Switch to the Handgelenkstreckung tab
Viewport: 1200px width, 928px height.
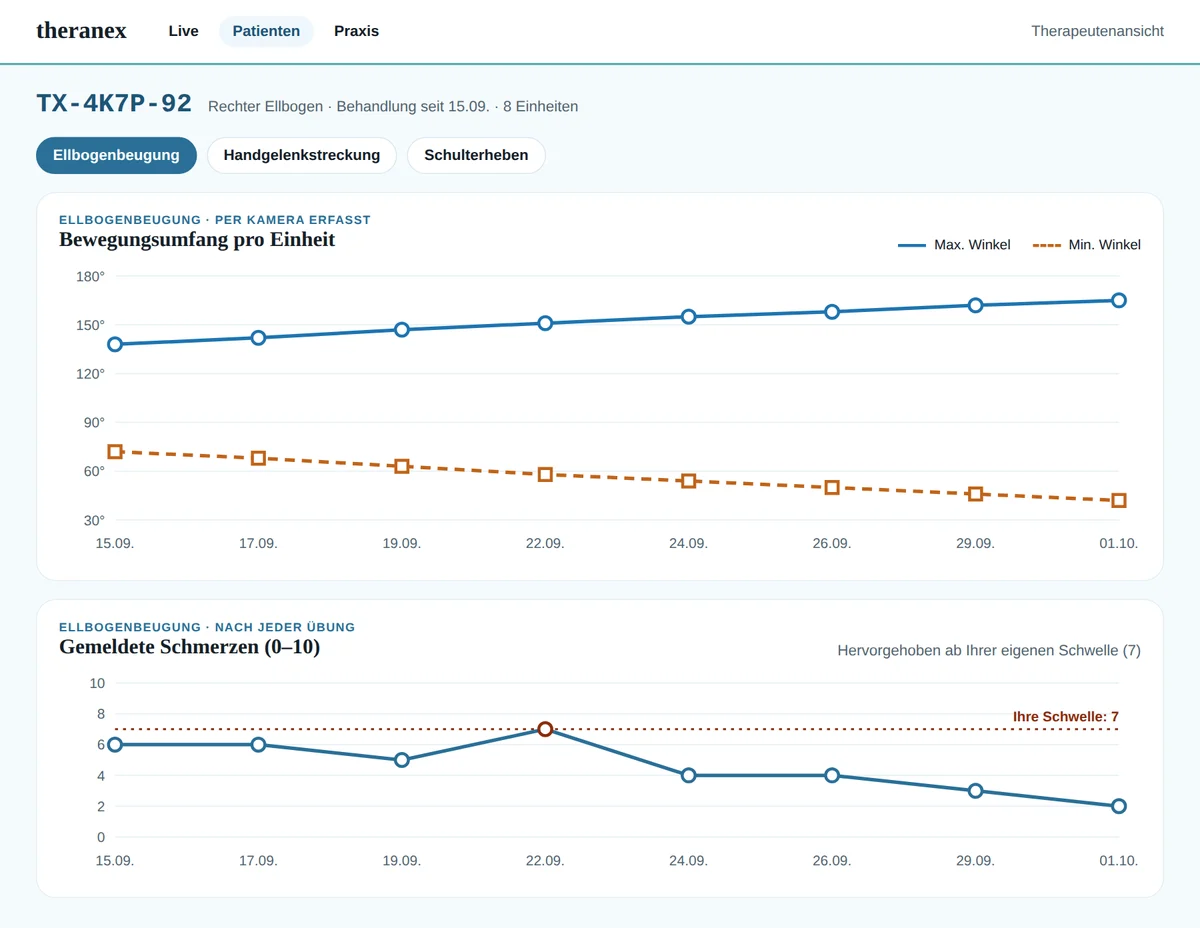coord(302,155)
